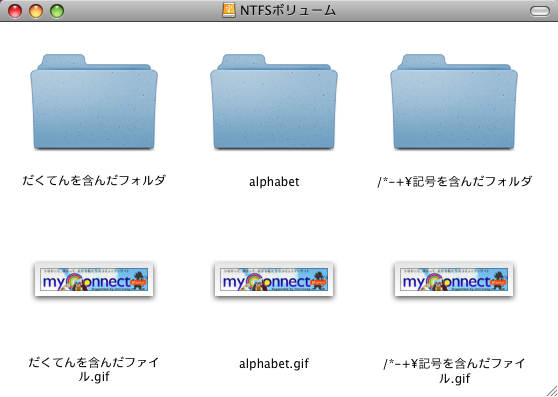Click the だくてんを含んだフォルダ name label
The height and width of the screenshot is (397, 558).
coord(94,181)
